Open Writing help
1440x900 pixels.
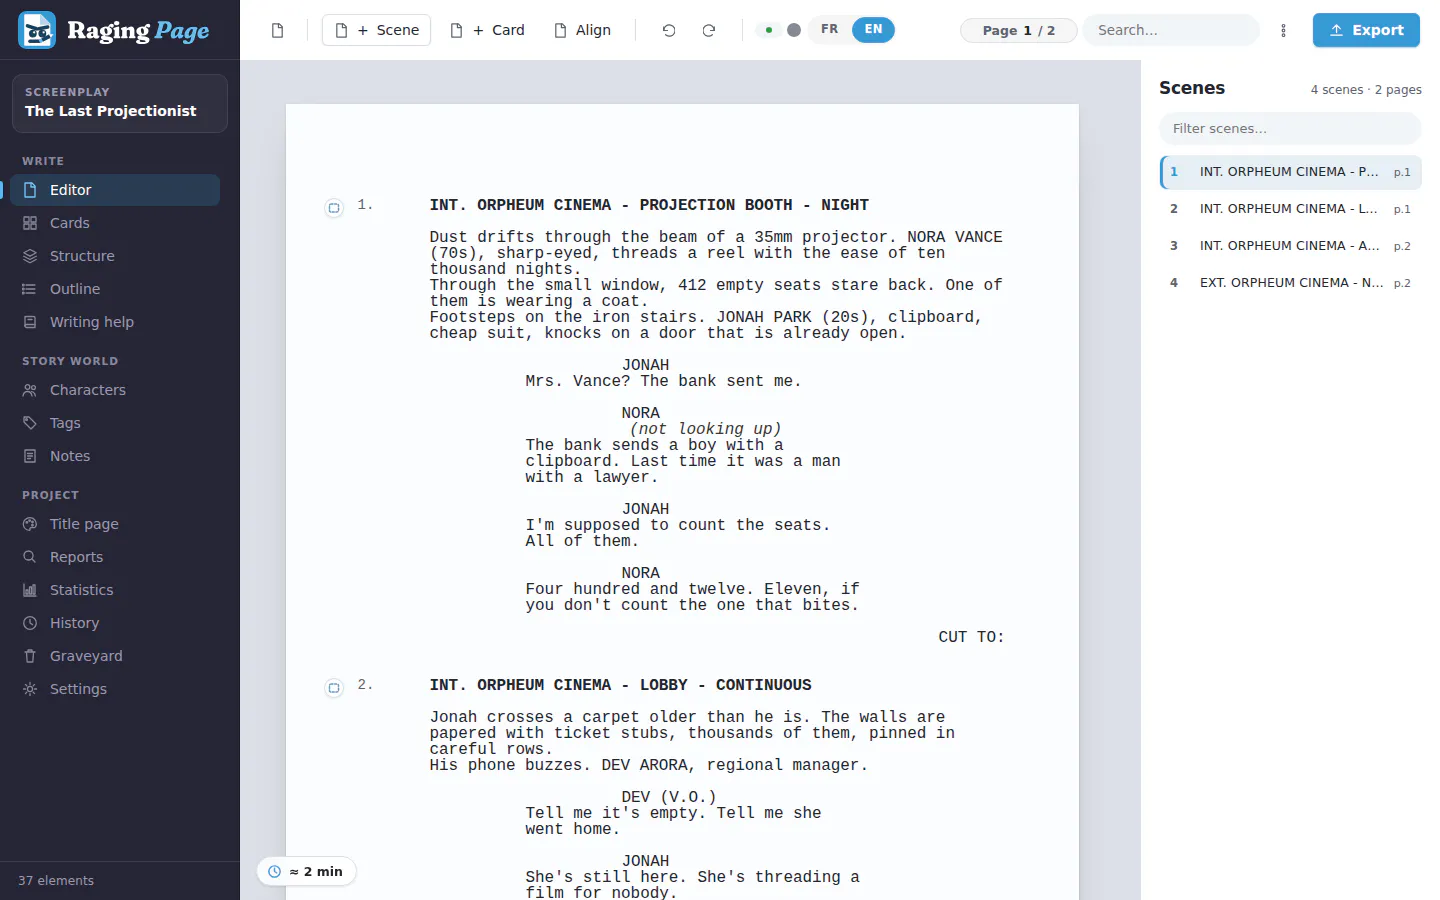tap(115, 322)
